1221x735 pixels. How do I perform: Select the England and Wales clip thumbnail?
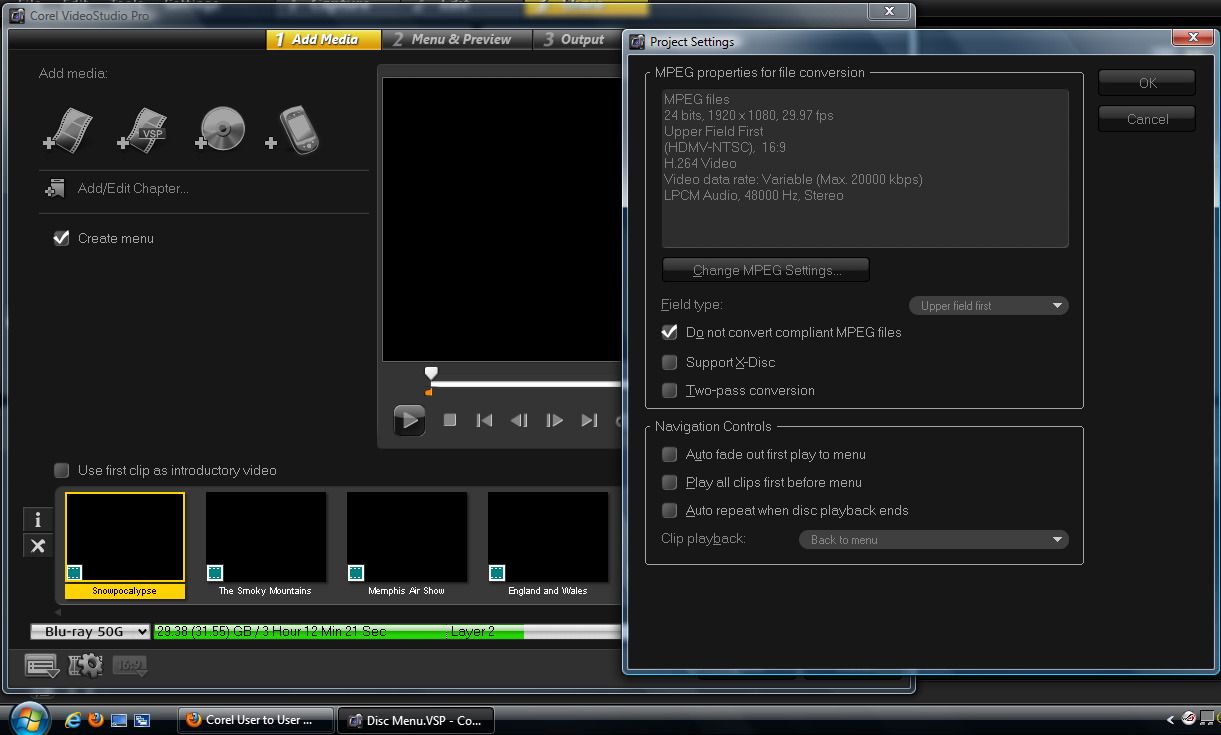click(x=548, y=538)
